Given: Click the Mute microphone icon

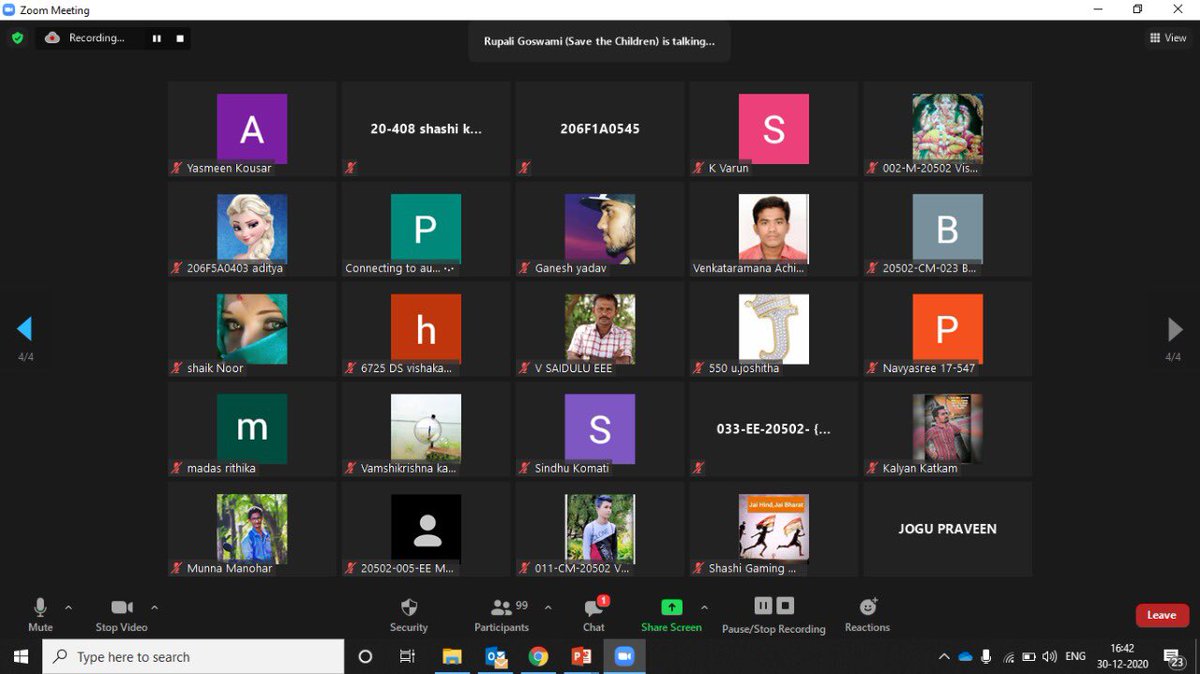Looking at the screenshot, I should [x=40, y=608].
